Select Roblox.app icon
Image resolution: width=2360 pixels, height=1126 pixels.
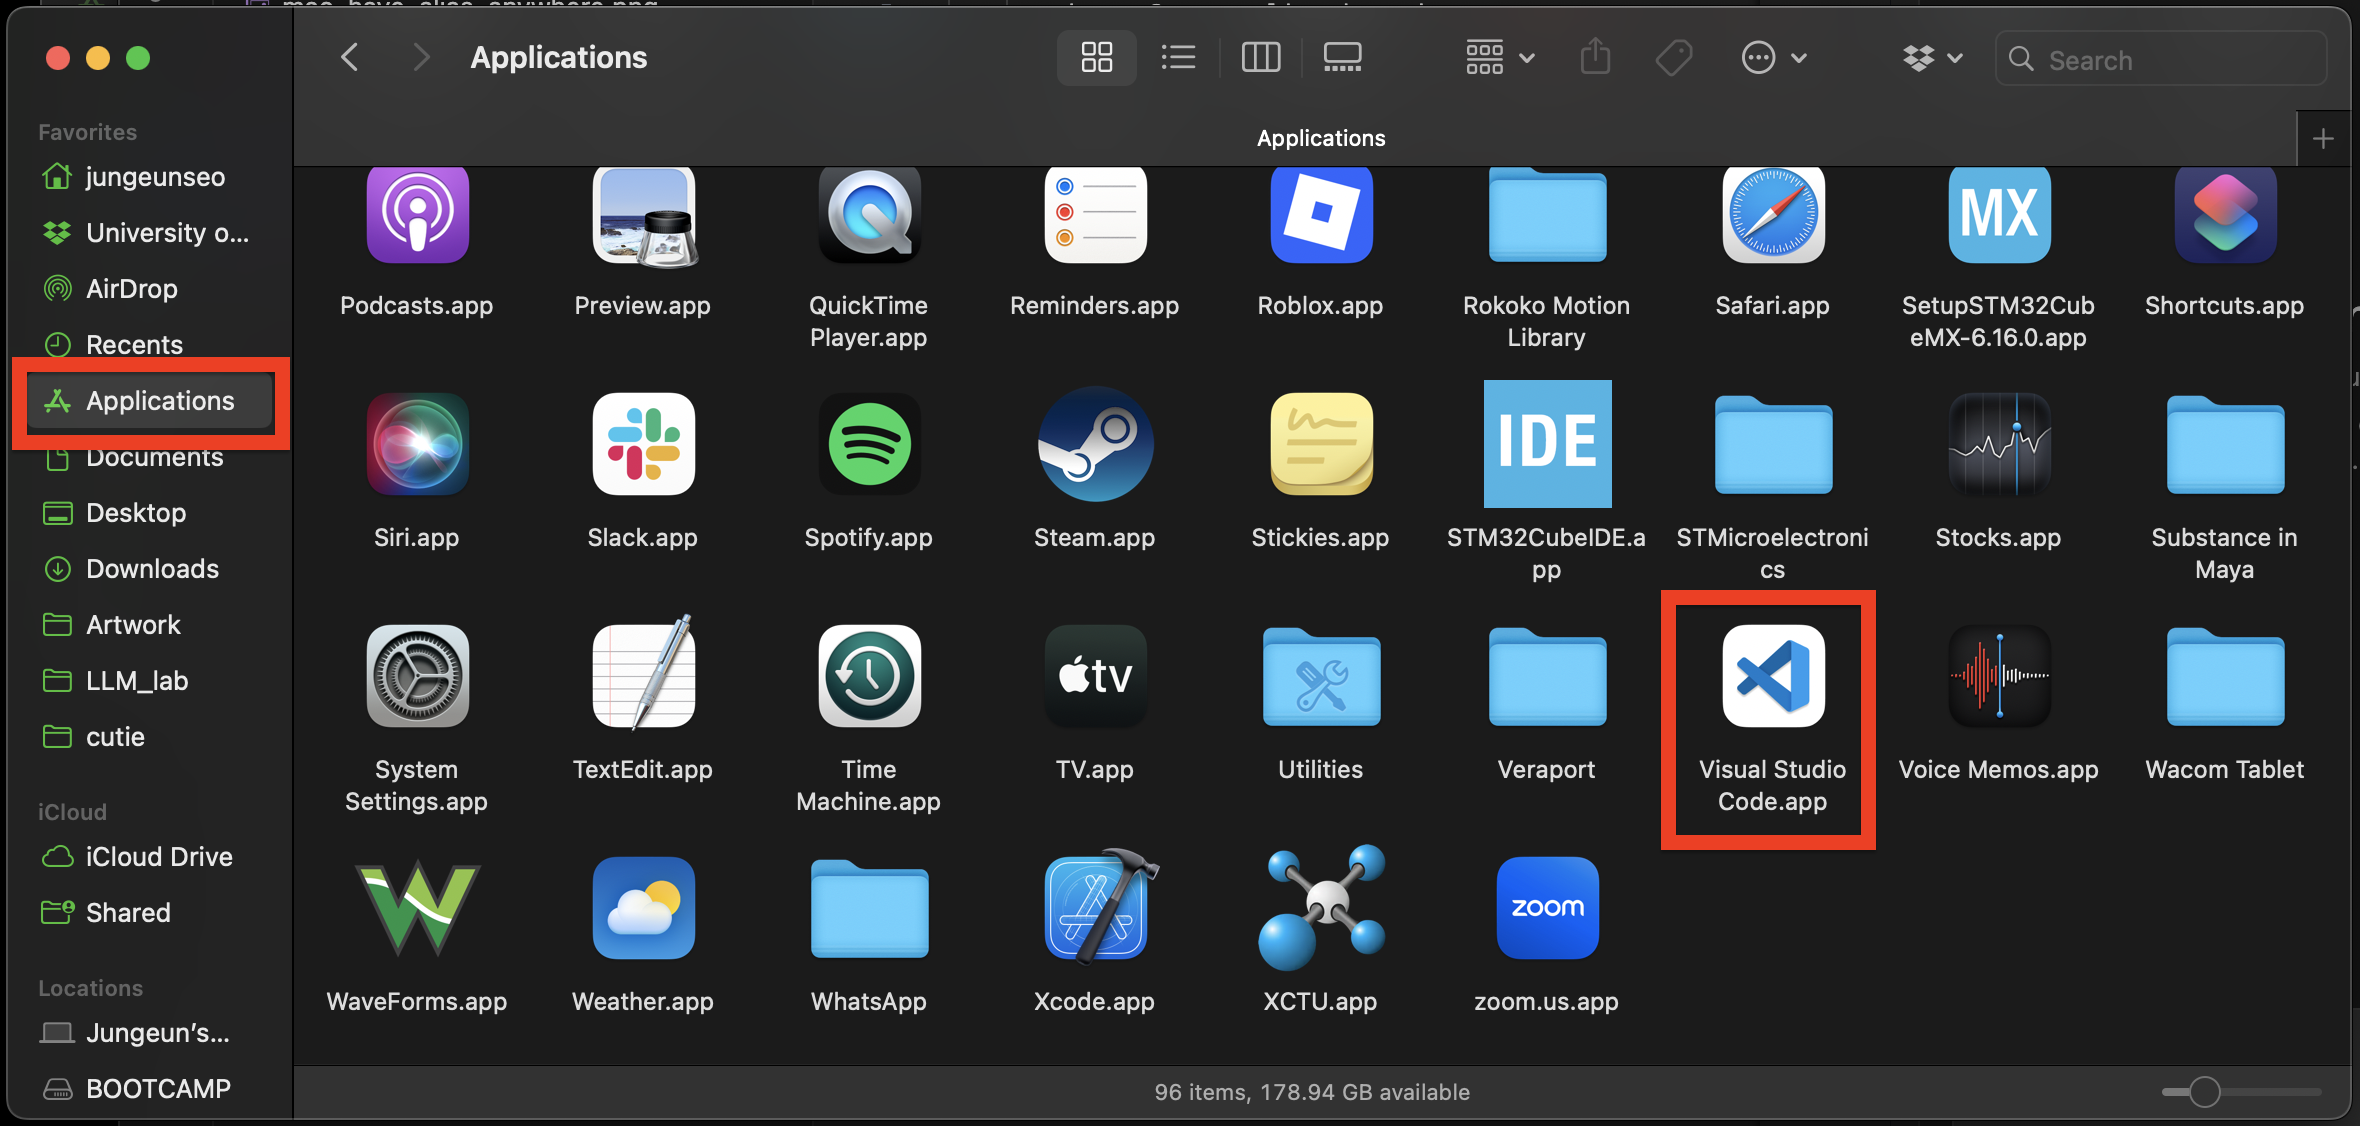click(1321, 214)
